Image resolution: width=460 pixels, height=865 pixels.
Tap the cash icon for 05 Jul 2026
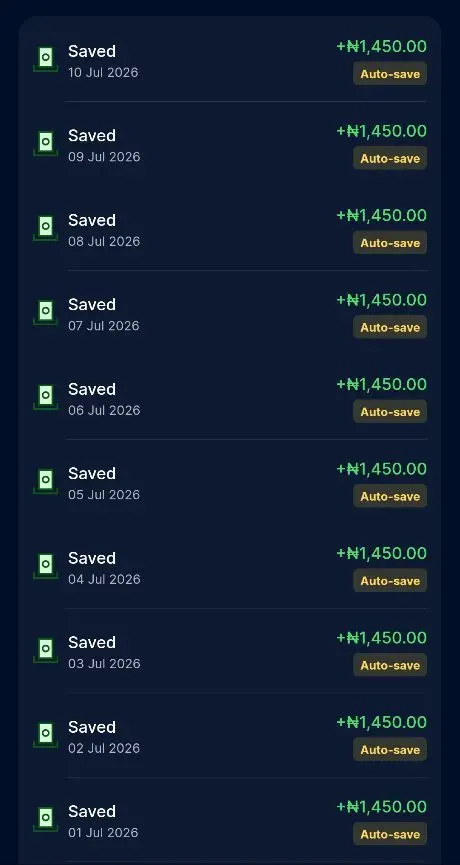[46, 482]
